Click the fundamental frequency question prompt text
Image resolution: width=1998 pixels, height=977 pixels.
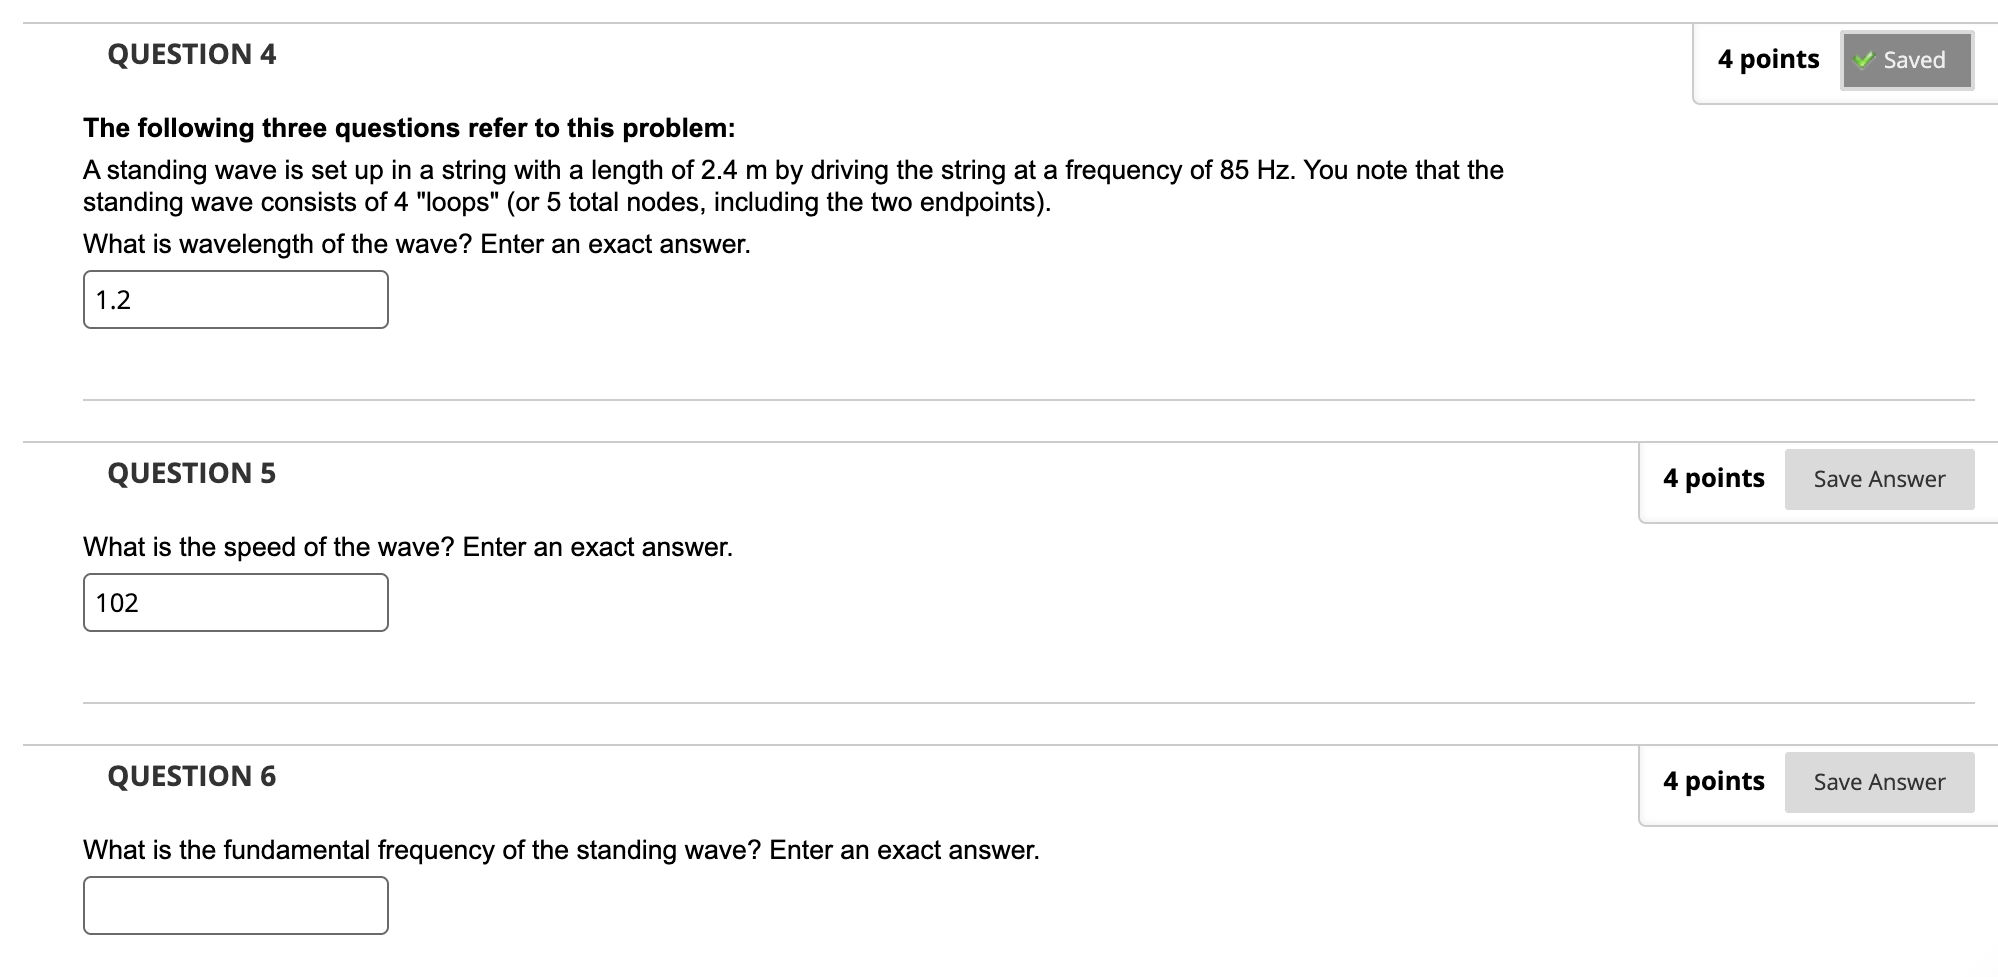click(560, 849)
